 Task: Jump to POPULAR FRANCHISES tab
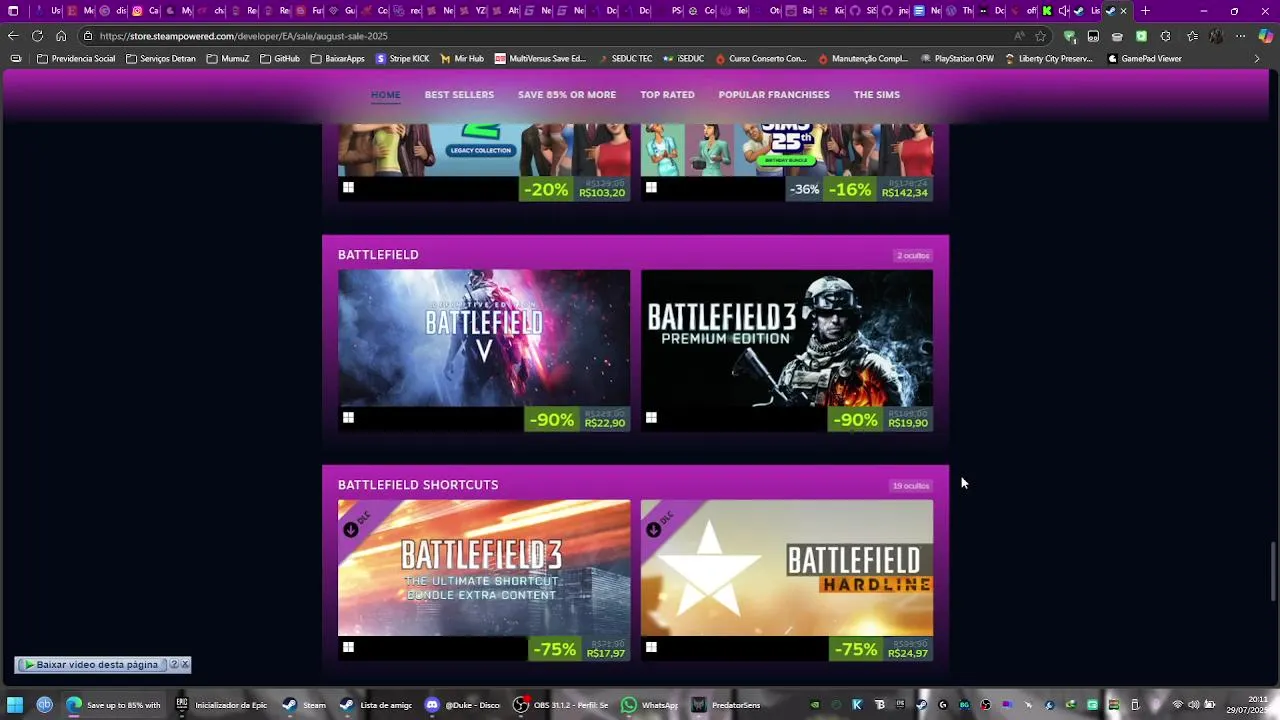(774, 95)
